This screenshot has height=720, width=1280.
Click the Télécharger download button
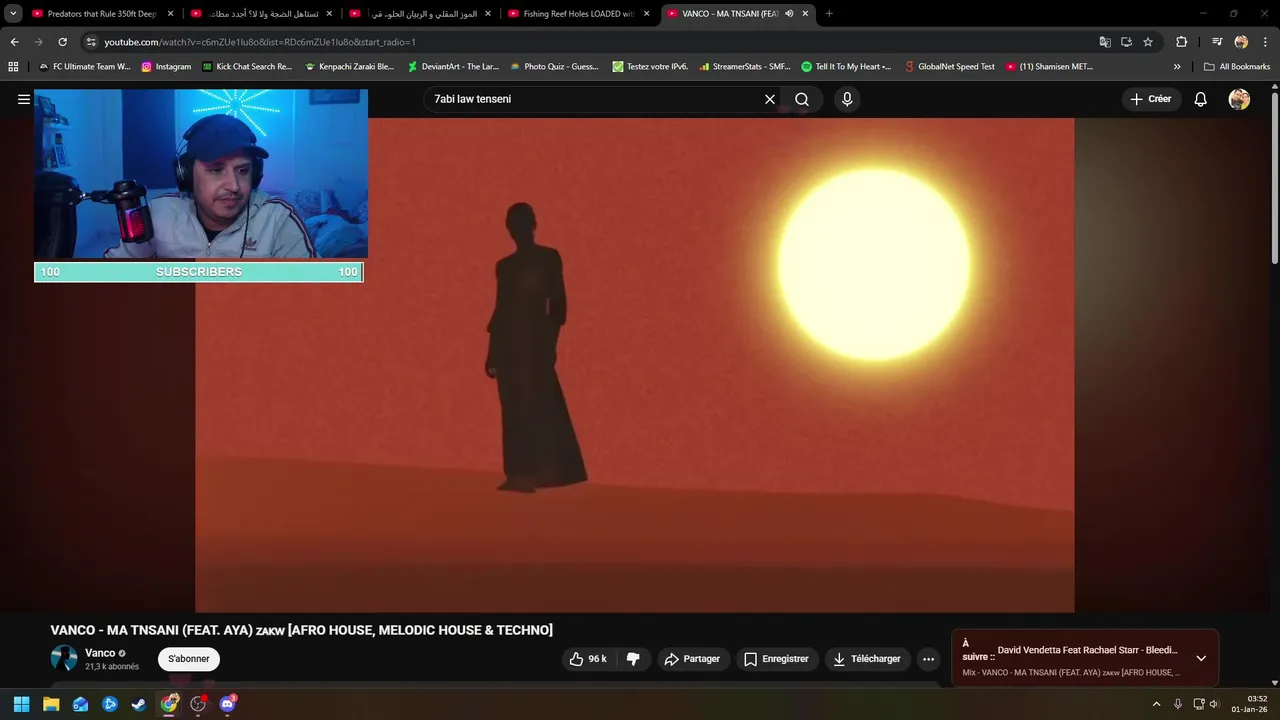tap(867, 659)
